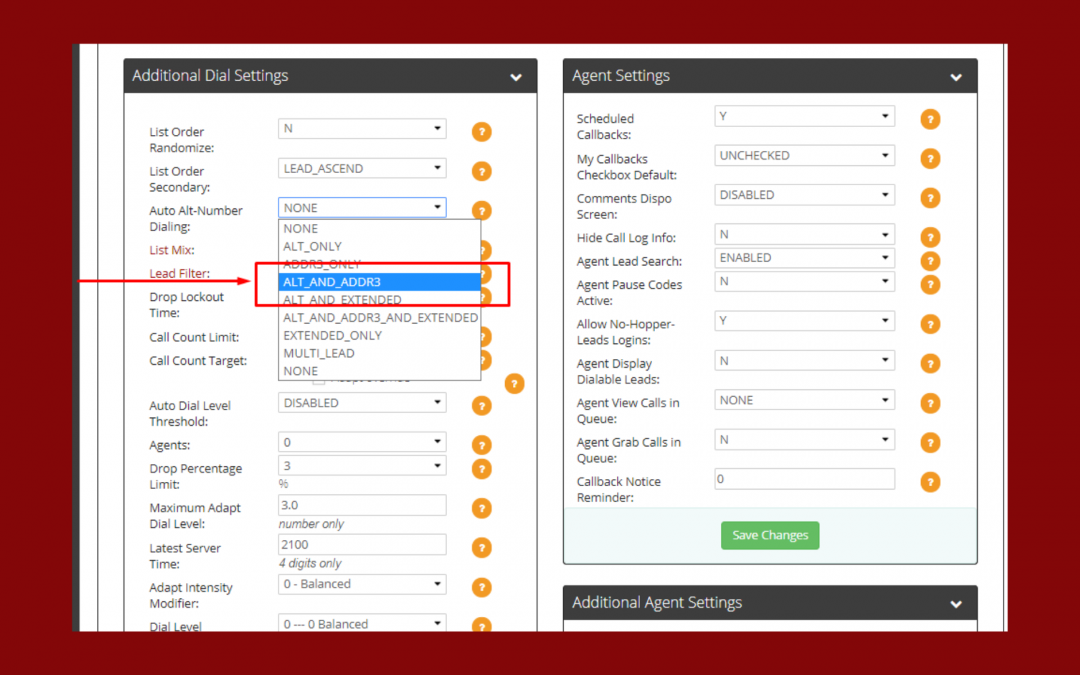1080x675 pixels.
Task: Open help for List Order Randomize
Action: click(x=481, y=132)
